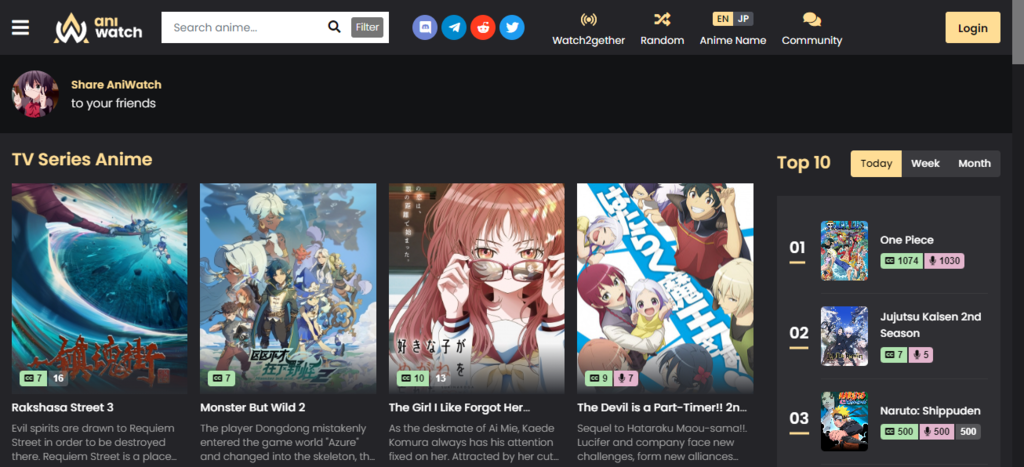Open Naruto: Shippuden in Top 10

pyautogui.click(x=930, y=411)
